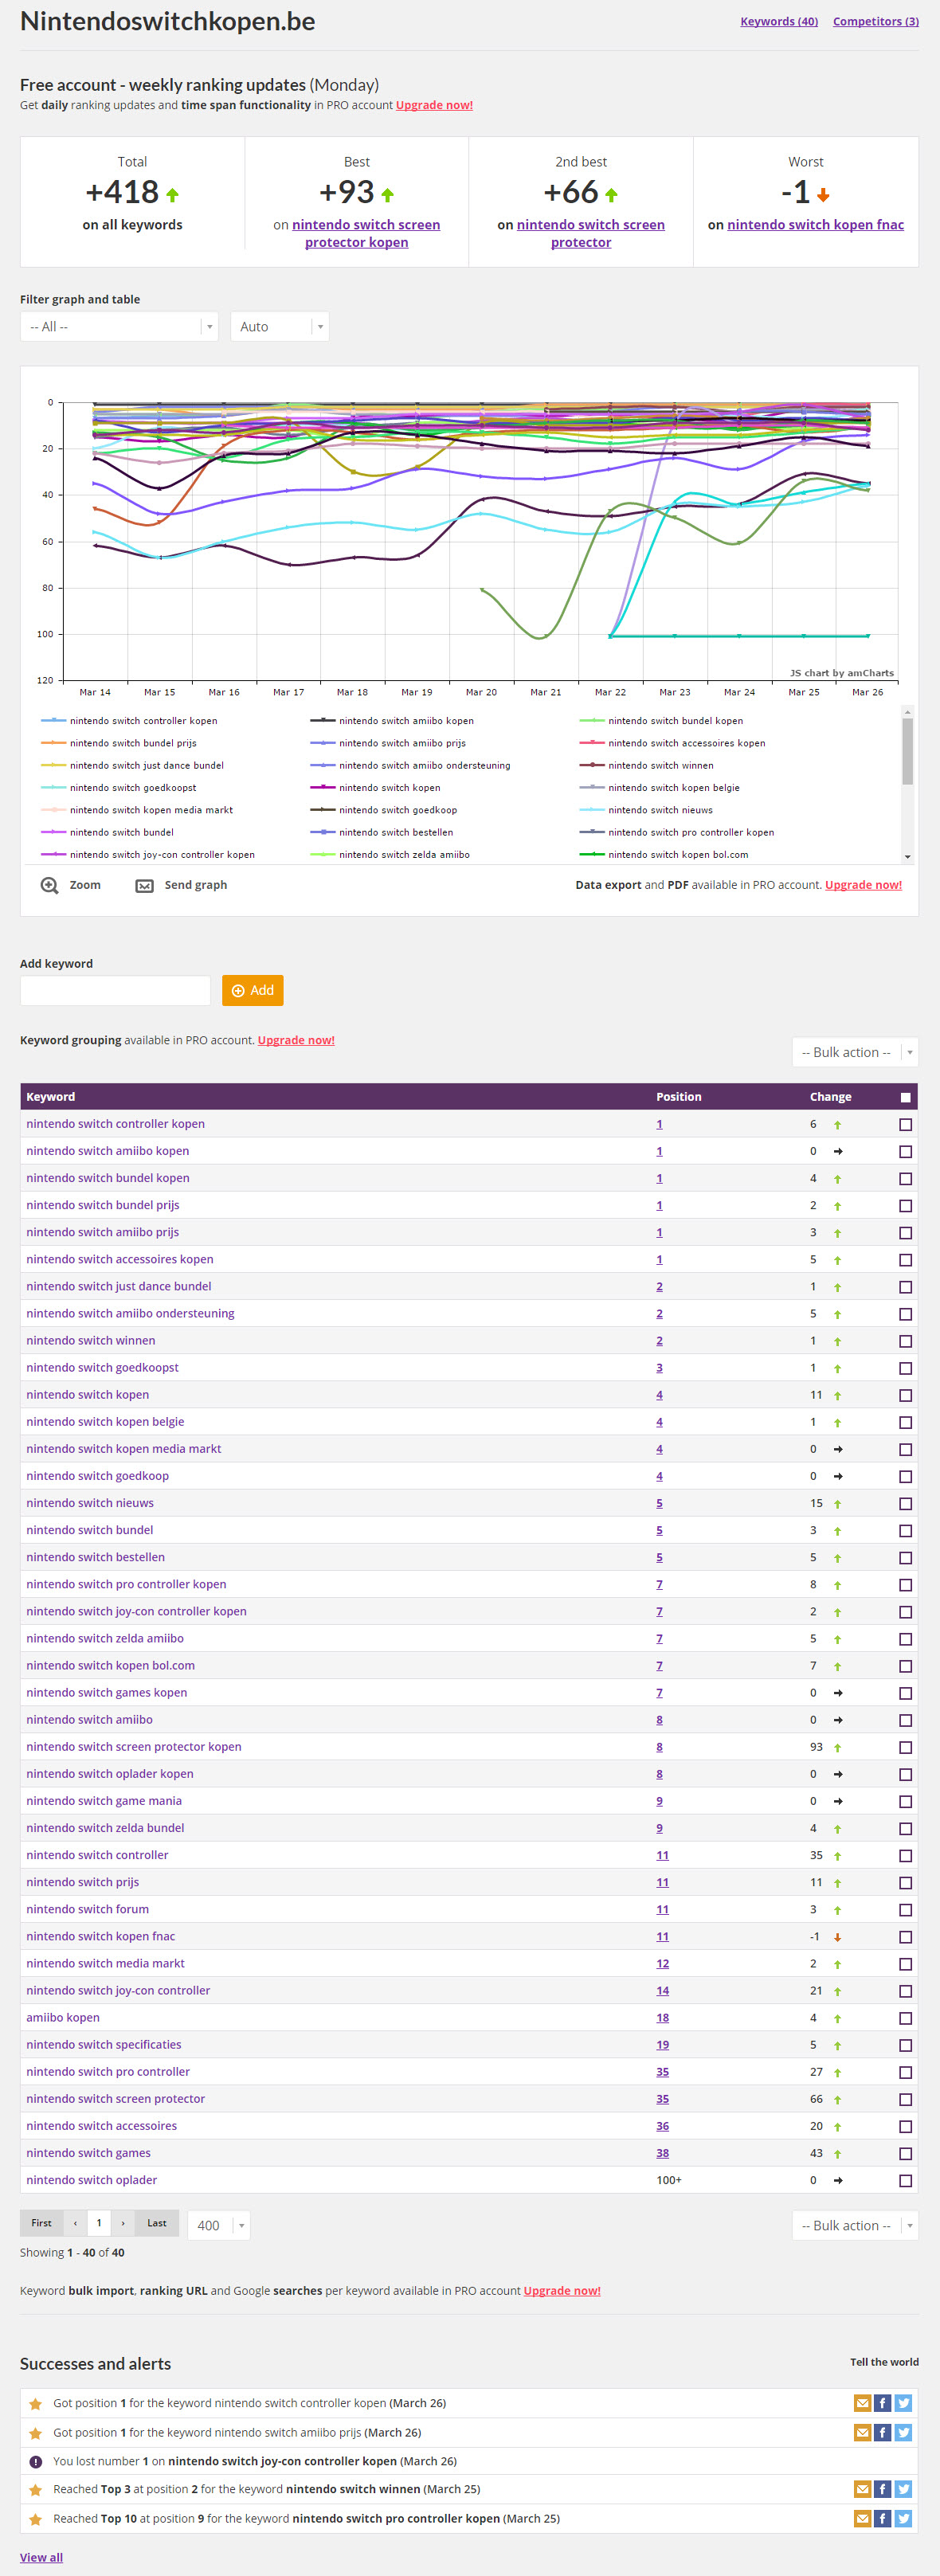Click Upgrade now beside Keyword grouping

tap(296, 1040)
